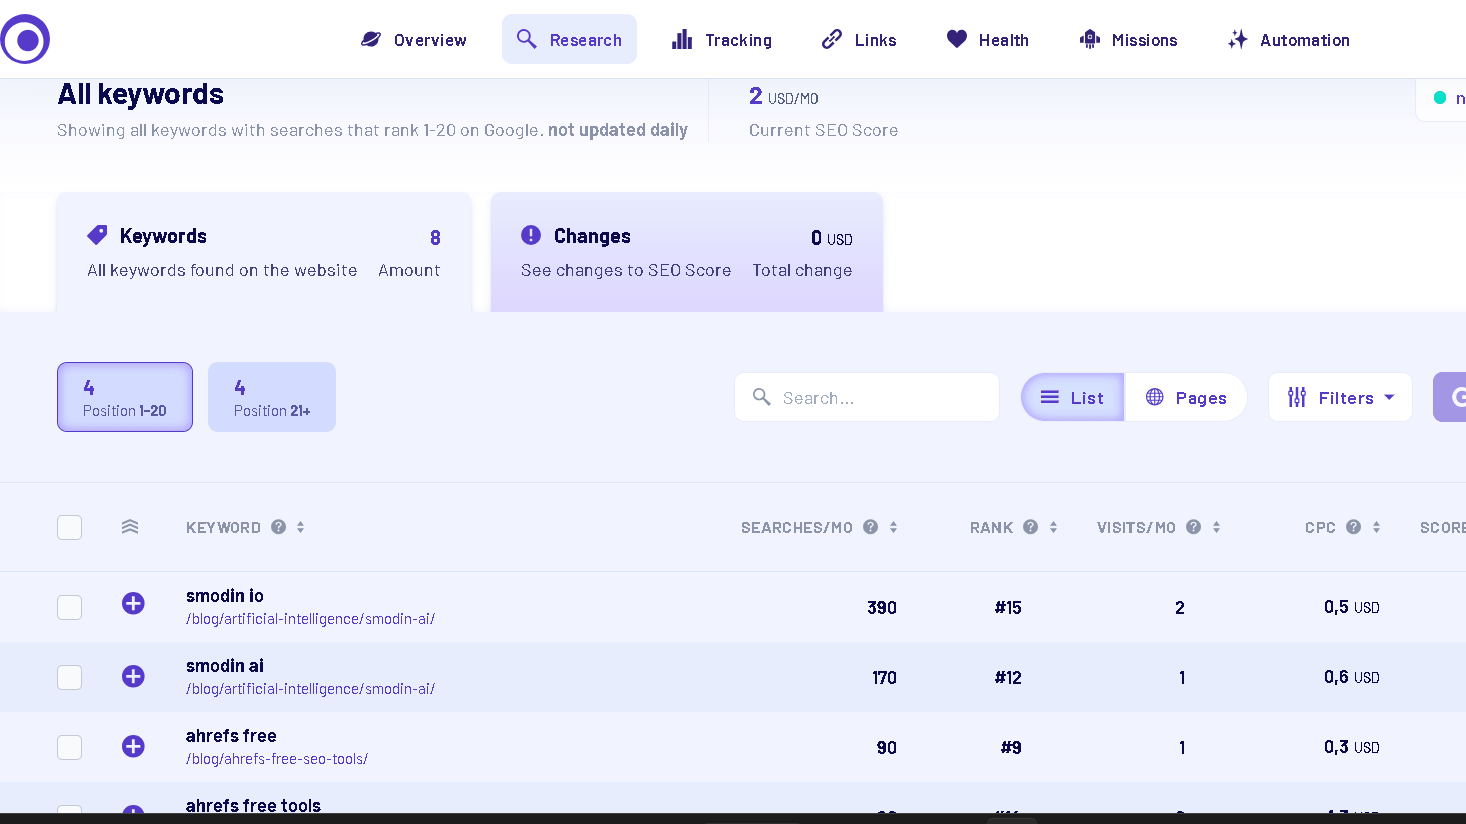Image resolution: width=1466 pixels, height=824 pixels.
Task: Click the Health heart icon
Action: (957, 39)
